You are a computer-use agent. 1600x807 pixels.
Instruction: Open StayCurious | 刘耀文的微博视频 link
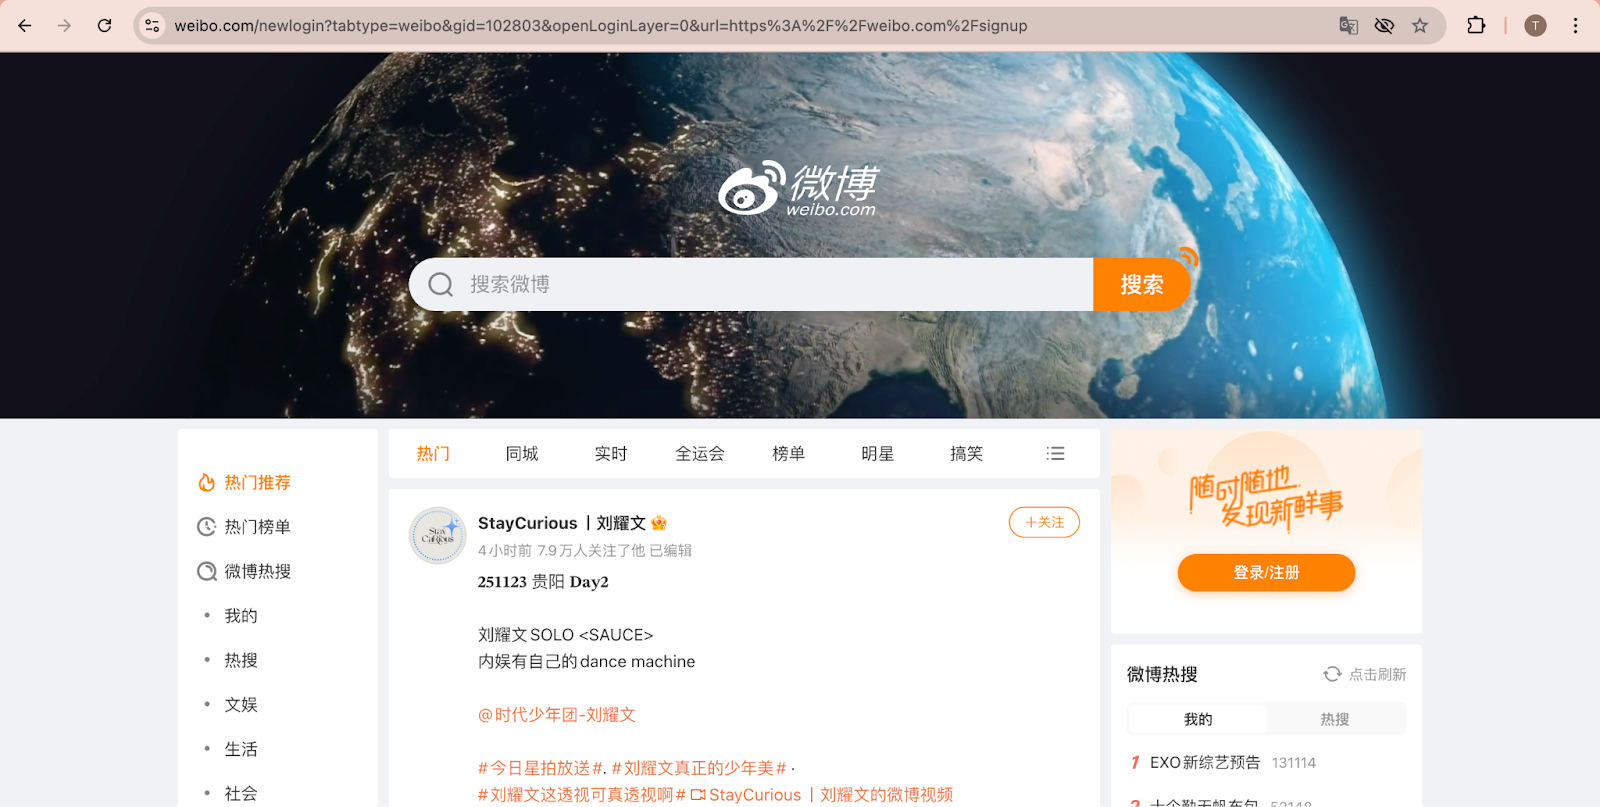[822, 795]
